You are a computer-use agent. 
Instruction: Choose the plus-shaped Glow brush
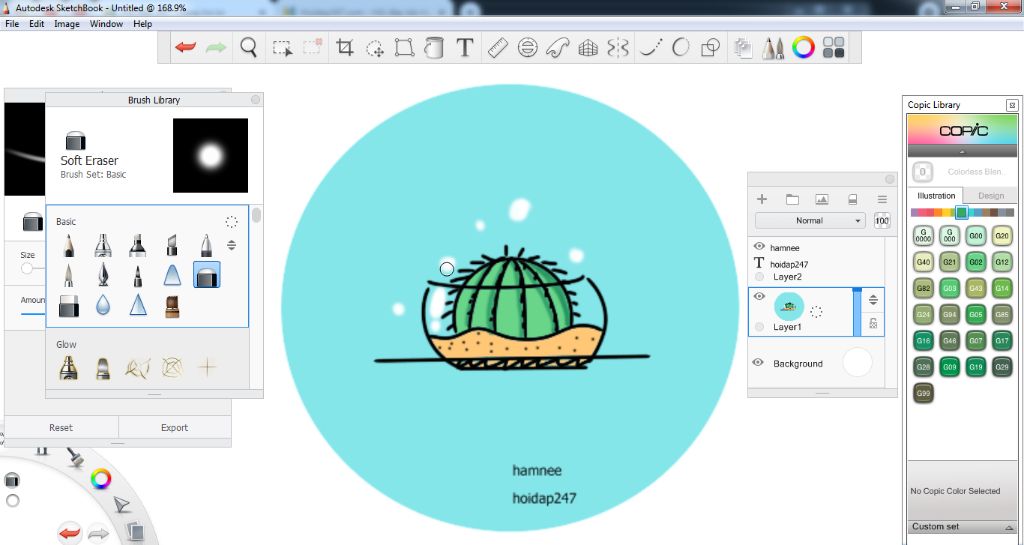coord(207,367)
